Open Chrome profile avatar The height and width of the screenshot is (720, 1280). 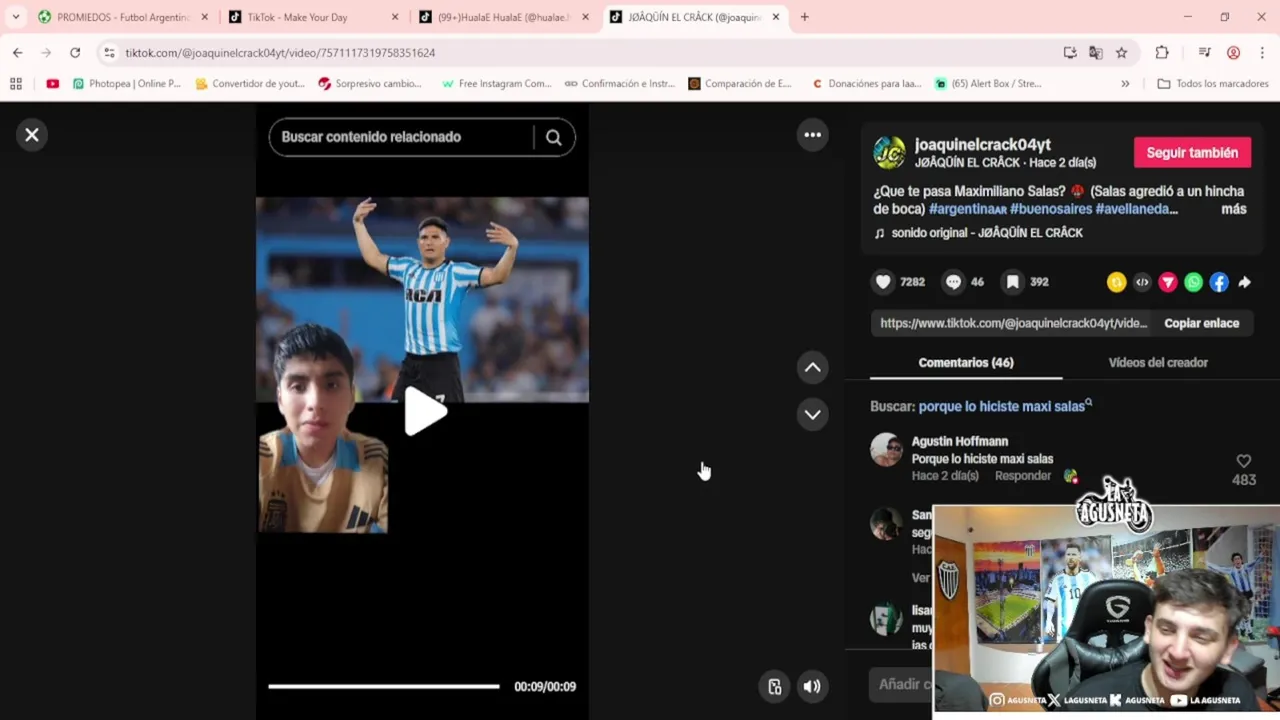pos(1233,53)
